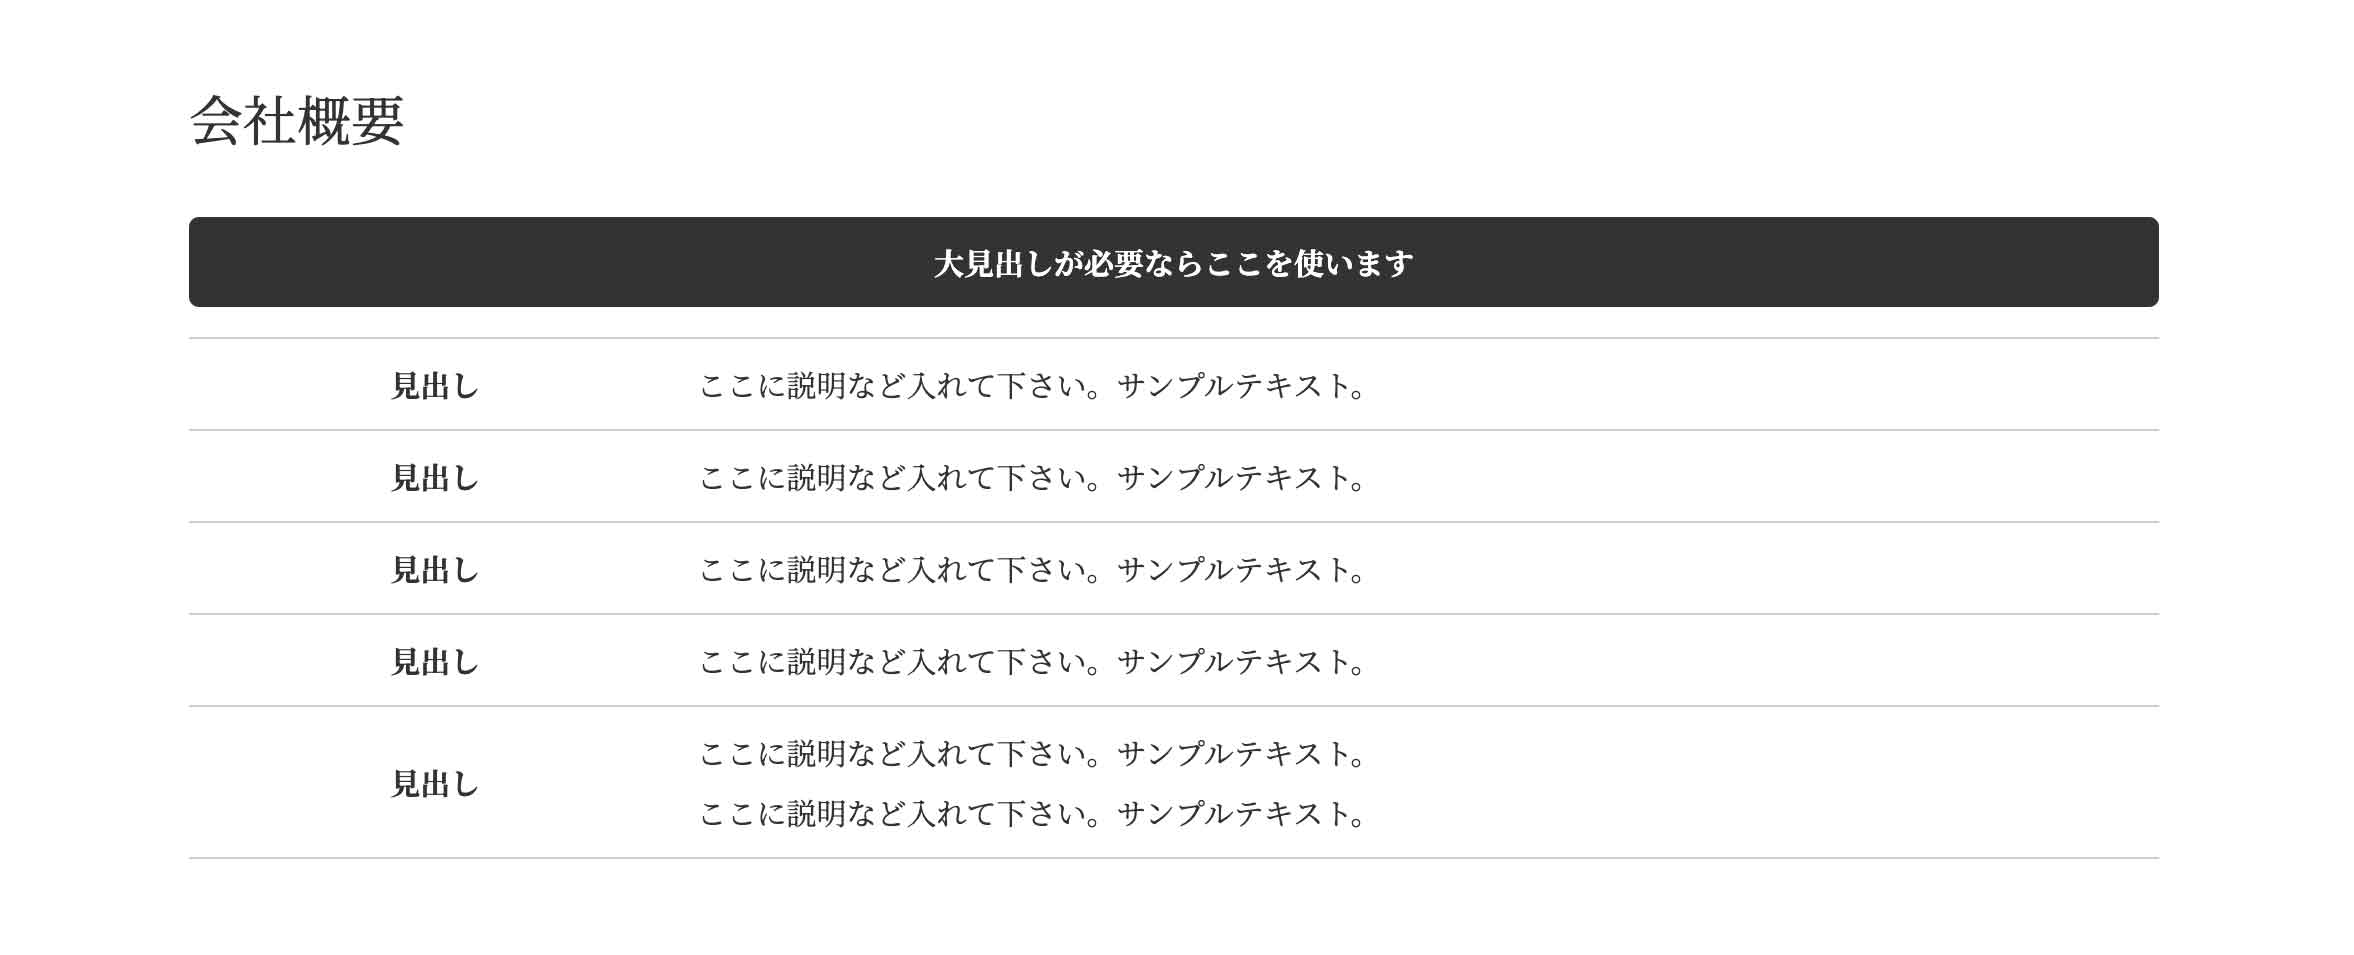Click the dark 大見出し header banner
Image resolution: width=2354 pixels, height=955 pixels.
(1173, 263)
